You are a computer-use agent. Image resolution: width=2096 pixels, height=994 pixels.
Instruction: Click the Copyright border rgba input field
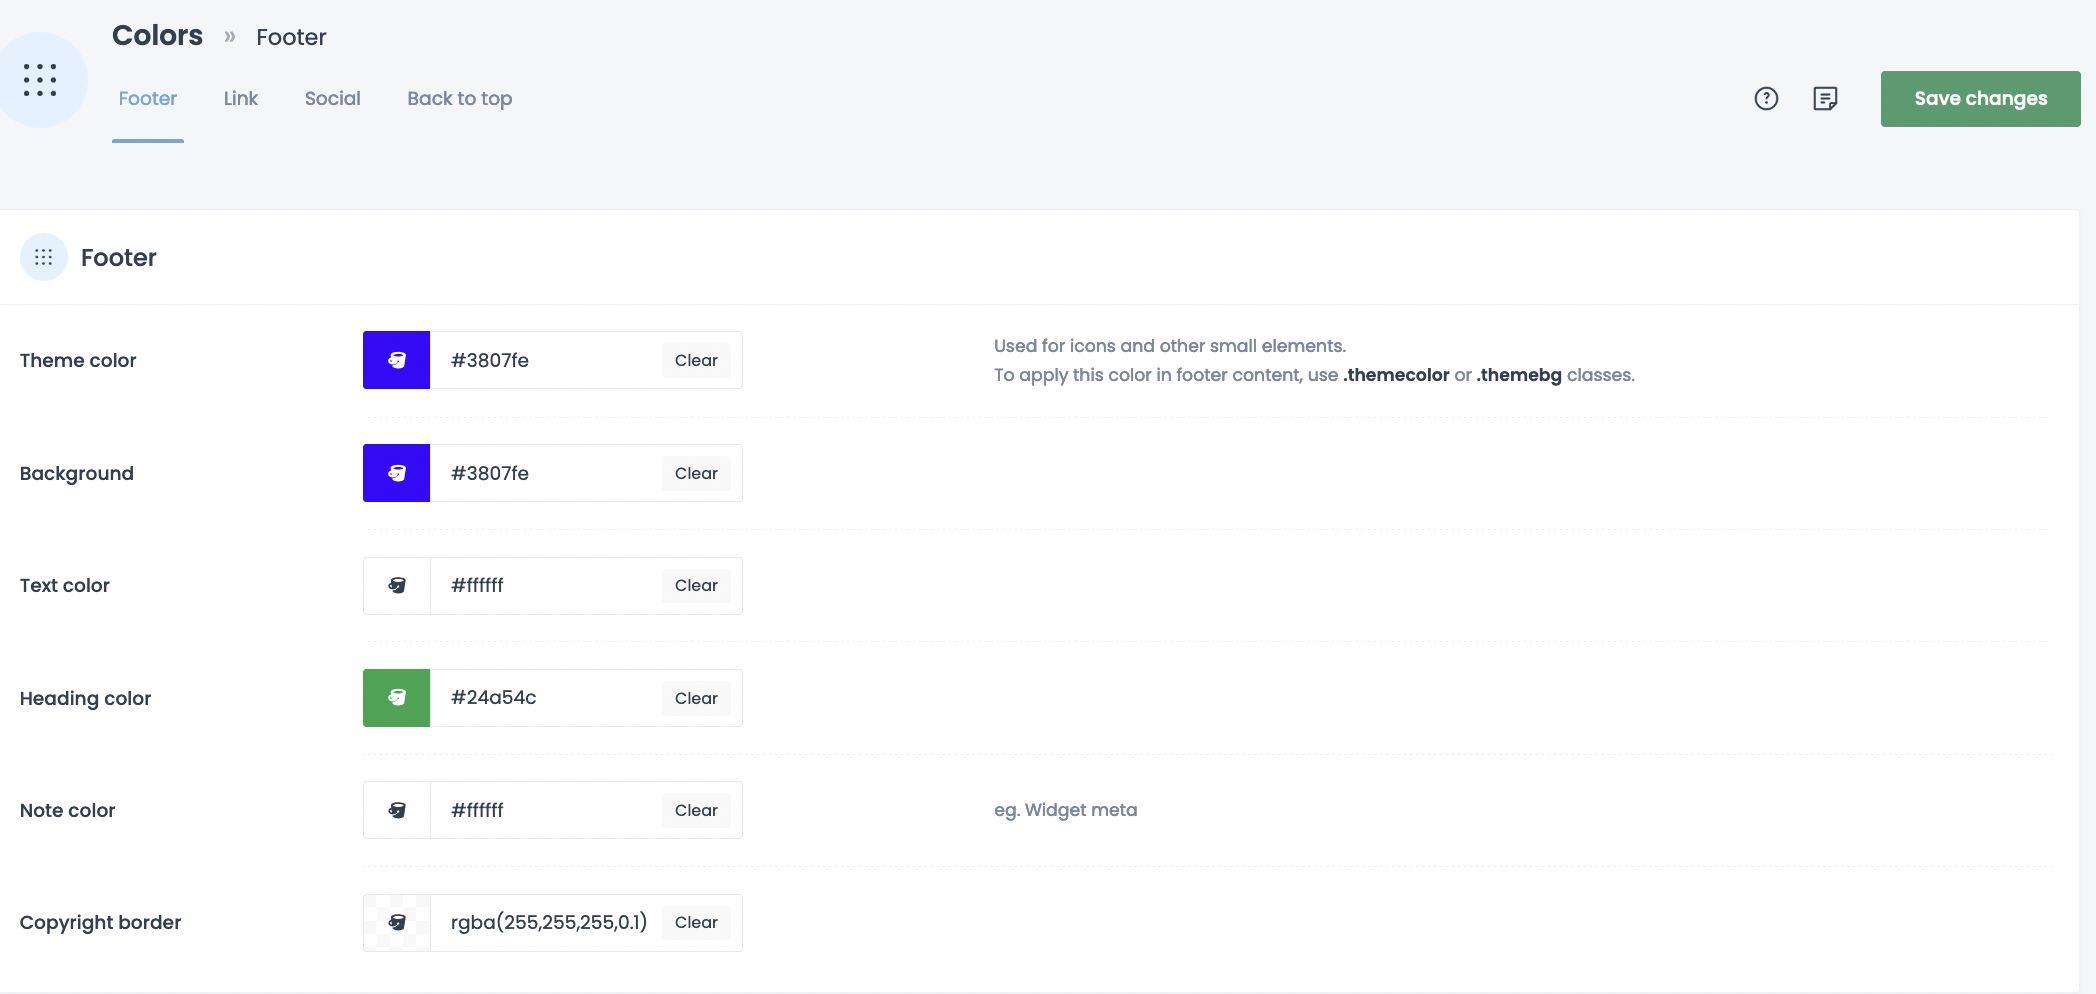[x=546, y=922]
